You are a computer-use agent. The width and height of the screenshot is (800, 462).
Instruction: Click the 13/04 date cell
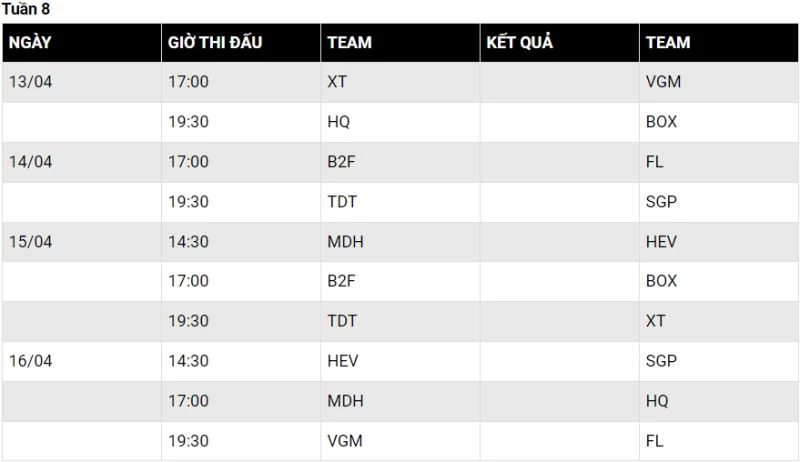[x=31, y=82]
